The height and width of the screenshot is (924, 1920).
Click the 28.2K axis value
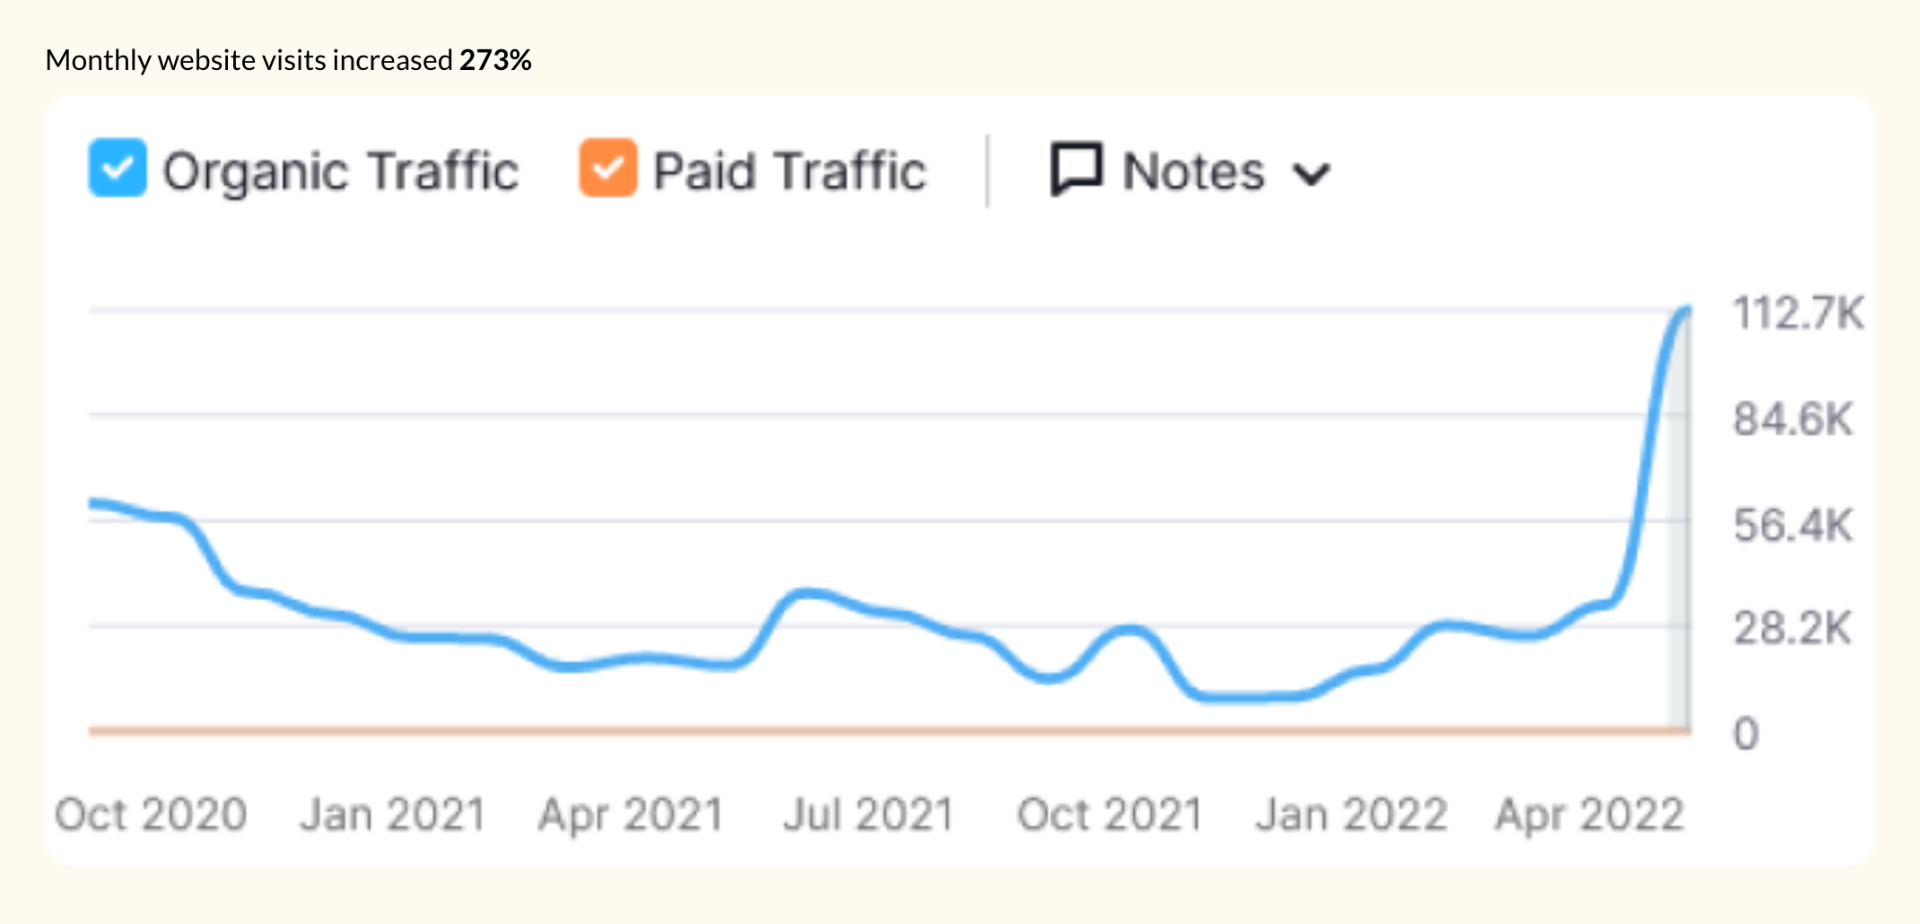(1792, 628)
